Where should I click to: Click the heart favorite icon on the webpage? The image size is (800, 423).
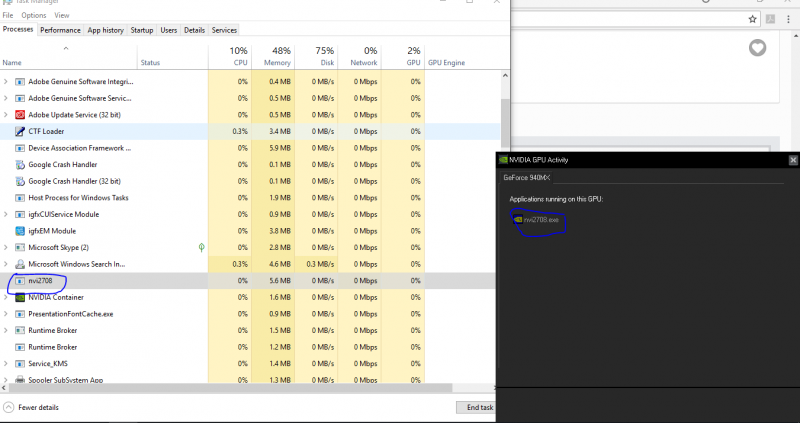coord(757,48)
